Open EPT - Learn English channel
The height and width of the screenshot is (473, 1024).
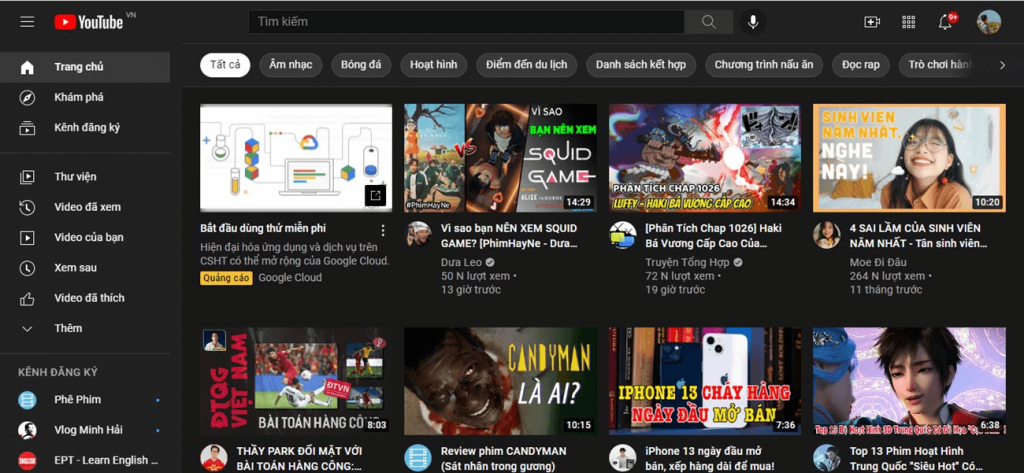coord(85,460)
